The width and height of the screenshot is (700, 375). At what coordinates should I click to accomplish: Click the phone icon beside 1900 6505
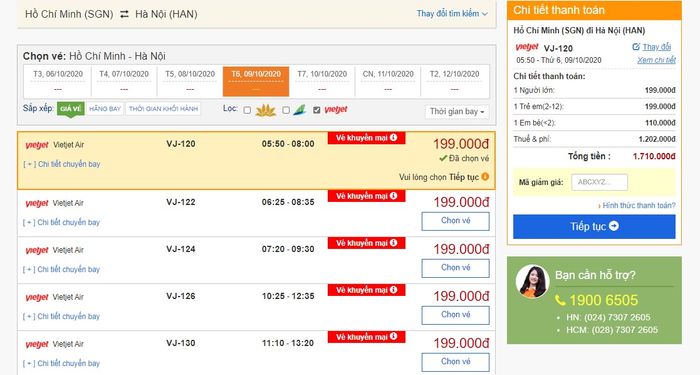point(560,300)
